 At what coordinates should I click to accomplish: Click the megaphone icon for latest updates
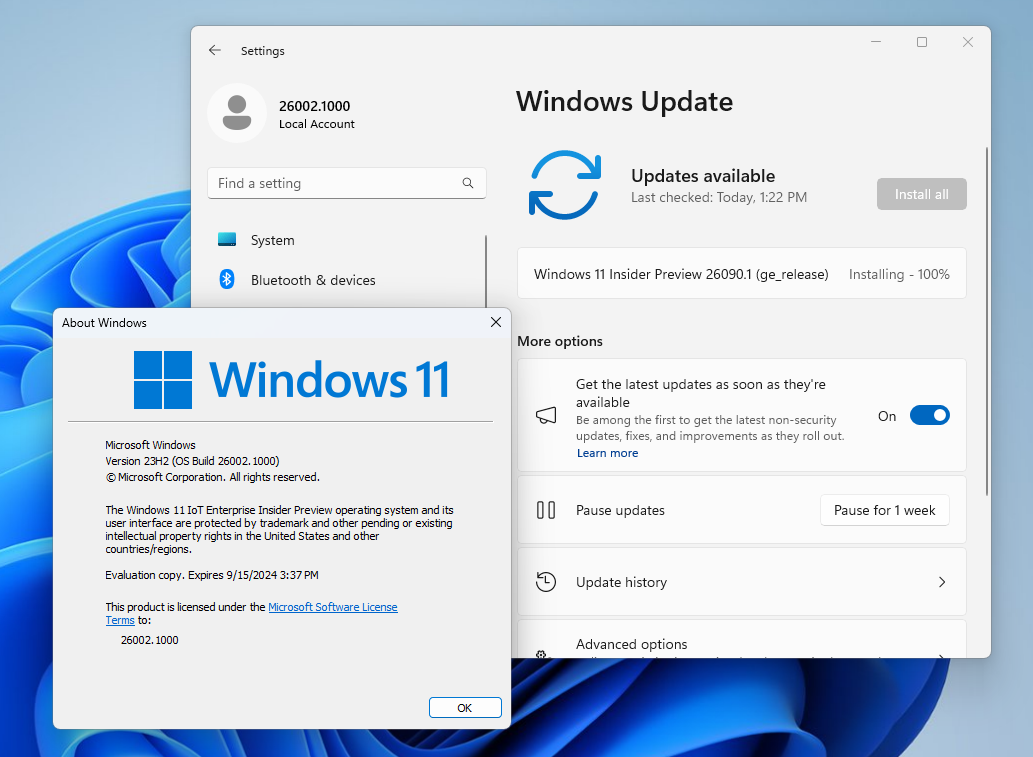(x=546, y=415)
